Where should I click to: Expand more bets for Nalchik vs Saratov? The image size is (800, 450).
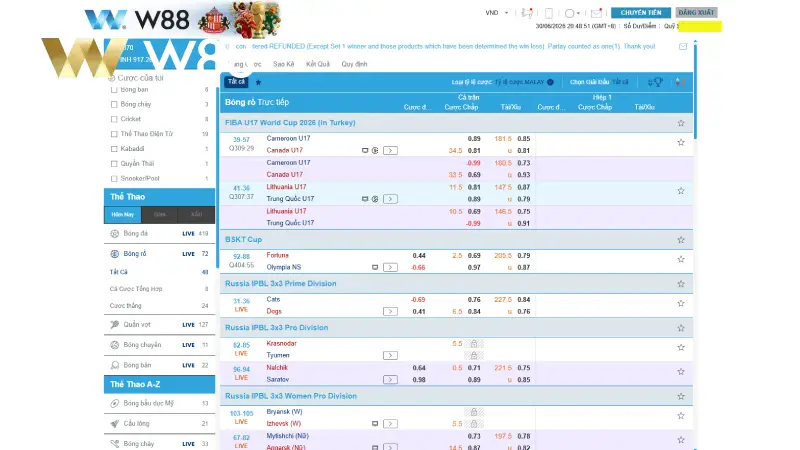(x=390, y=380)
